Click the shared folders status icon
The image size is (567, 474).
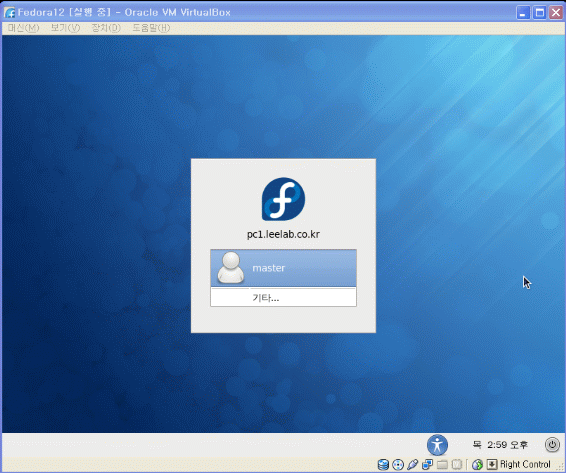pos(442,464)
